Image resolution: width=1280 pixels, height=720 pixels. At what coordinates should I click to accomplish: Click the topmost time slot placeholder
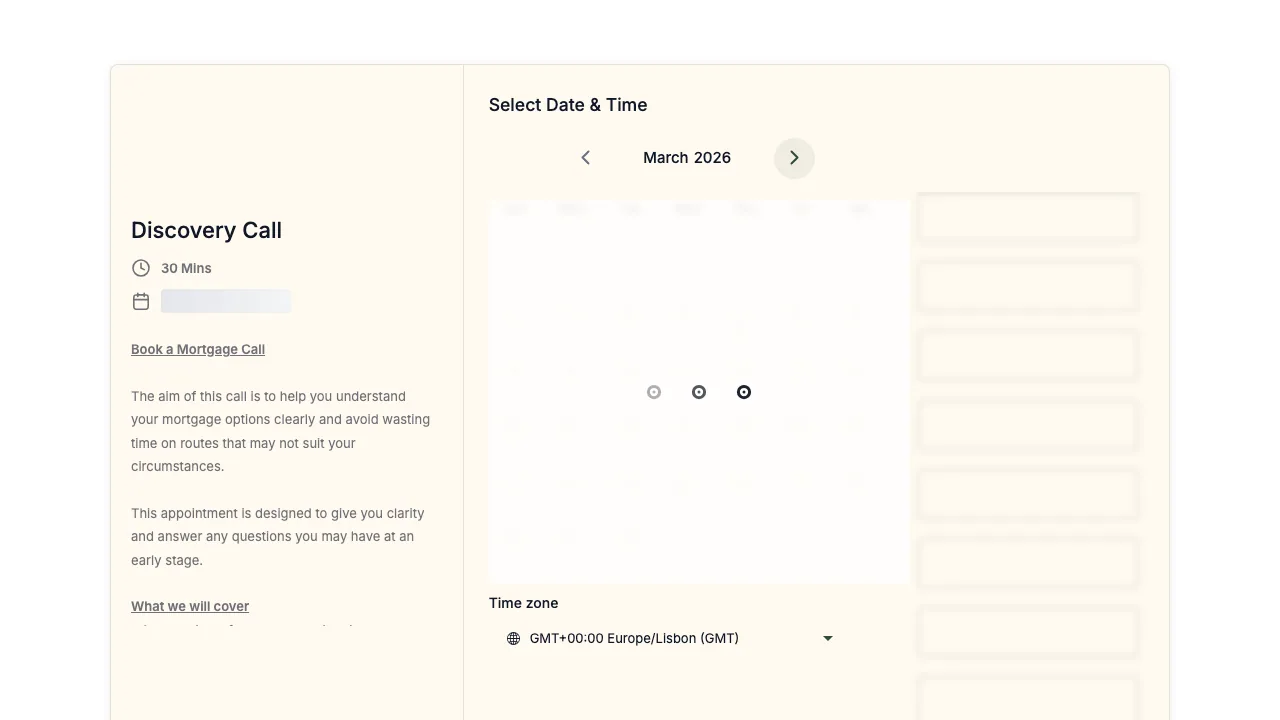[1027, 217]
